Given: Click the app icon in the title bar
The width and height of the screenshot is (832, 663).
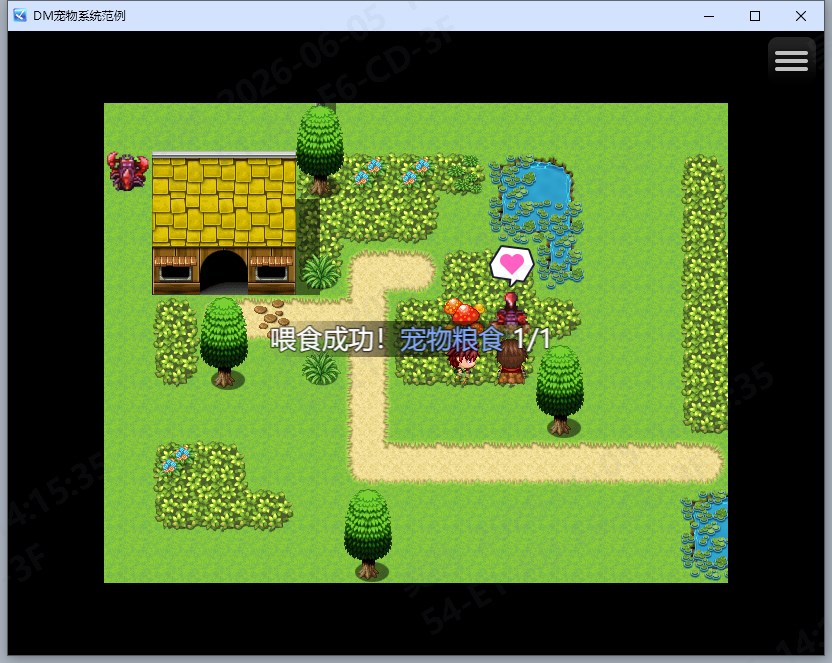Looking at the screenshot, I should (20, 15).
